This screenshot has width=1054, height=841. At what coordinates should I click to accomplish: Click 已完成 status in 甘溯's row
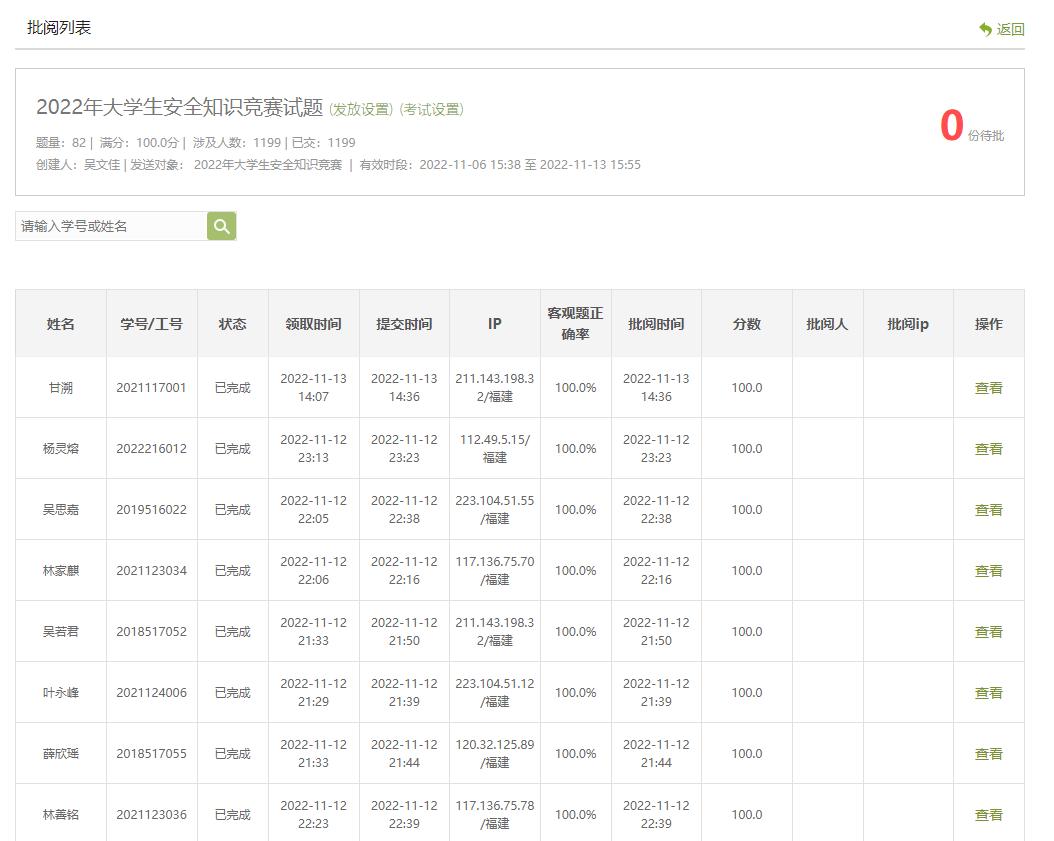coord(233,388)
